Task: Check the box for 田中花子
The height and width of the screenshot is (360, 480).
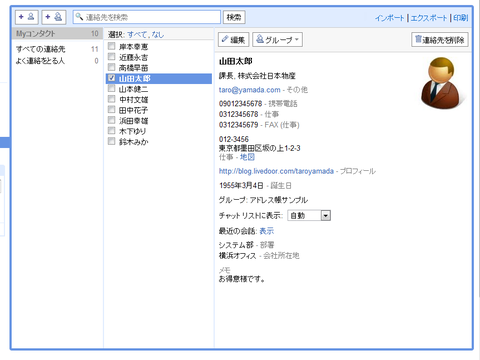Action: click(111, 110)
